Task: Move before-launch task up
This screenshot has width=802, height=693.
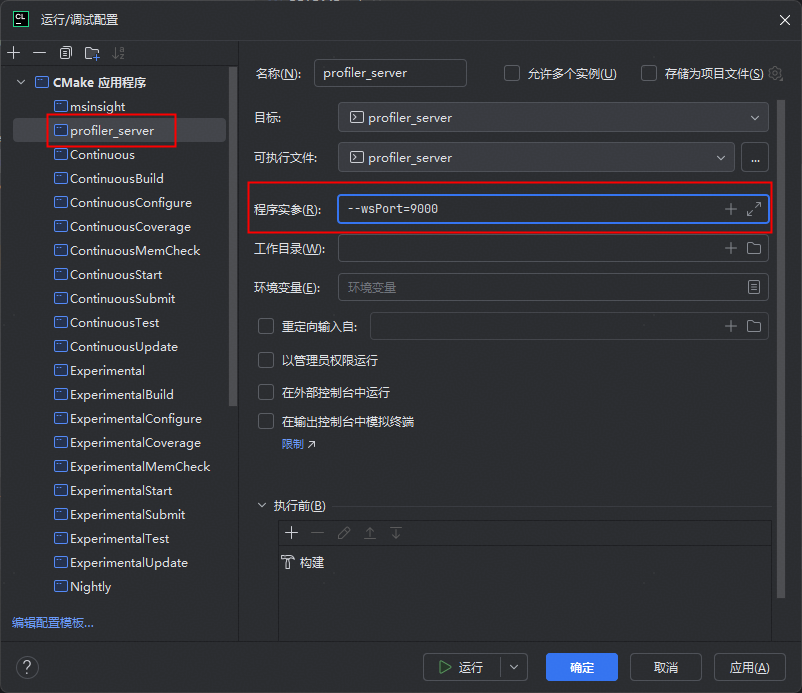Action: click(370, 533)
